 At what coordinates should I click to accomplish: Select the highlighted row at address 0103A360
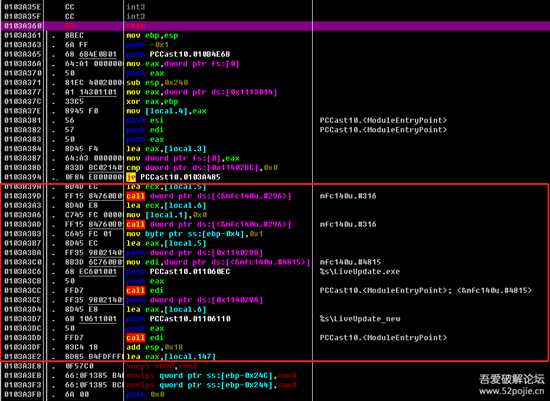click(x=275, y=26)
